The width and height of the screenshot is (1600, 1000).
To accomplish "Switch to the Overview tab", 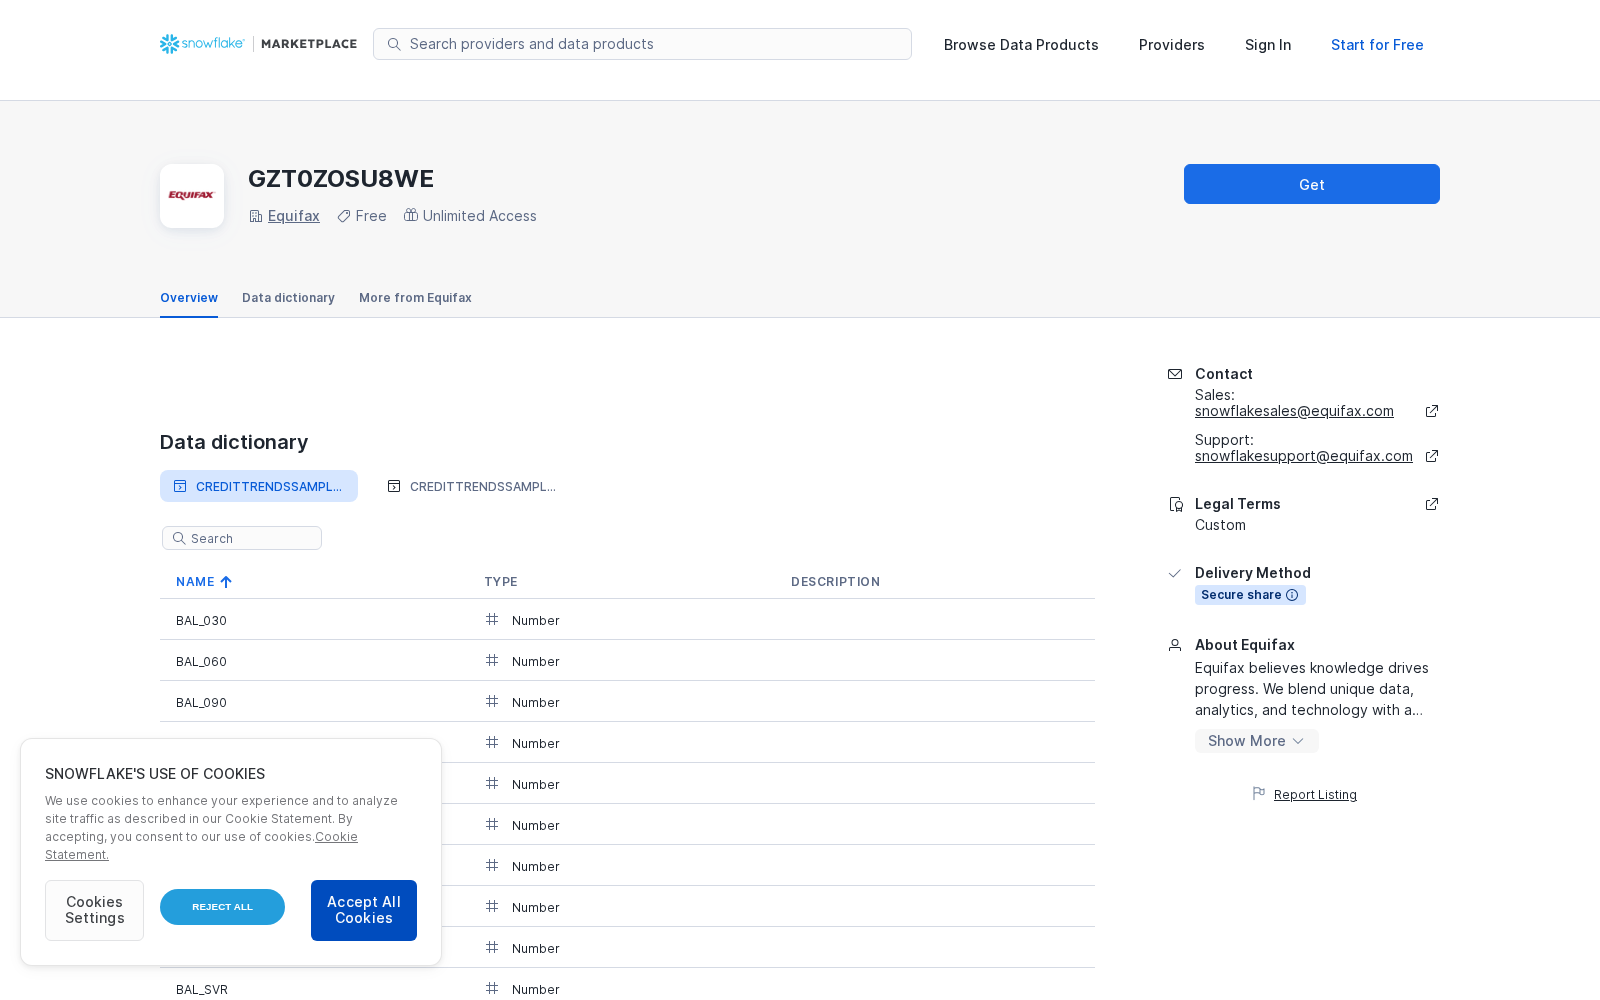I will pyautogui.click(x=189, y=298).
